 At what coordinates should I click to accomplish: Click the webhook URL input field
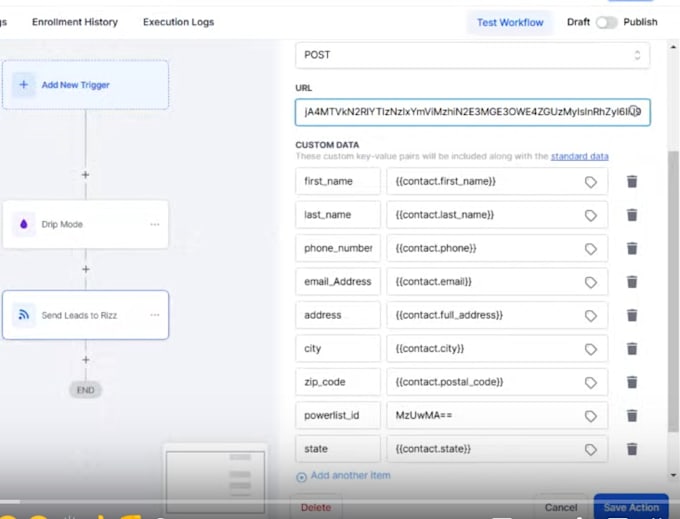click(473, 112)
